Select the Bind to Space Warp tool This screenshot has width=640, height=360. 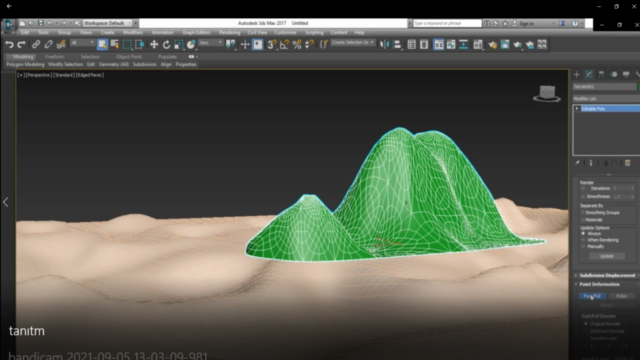tap(61, 44)
